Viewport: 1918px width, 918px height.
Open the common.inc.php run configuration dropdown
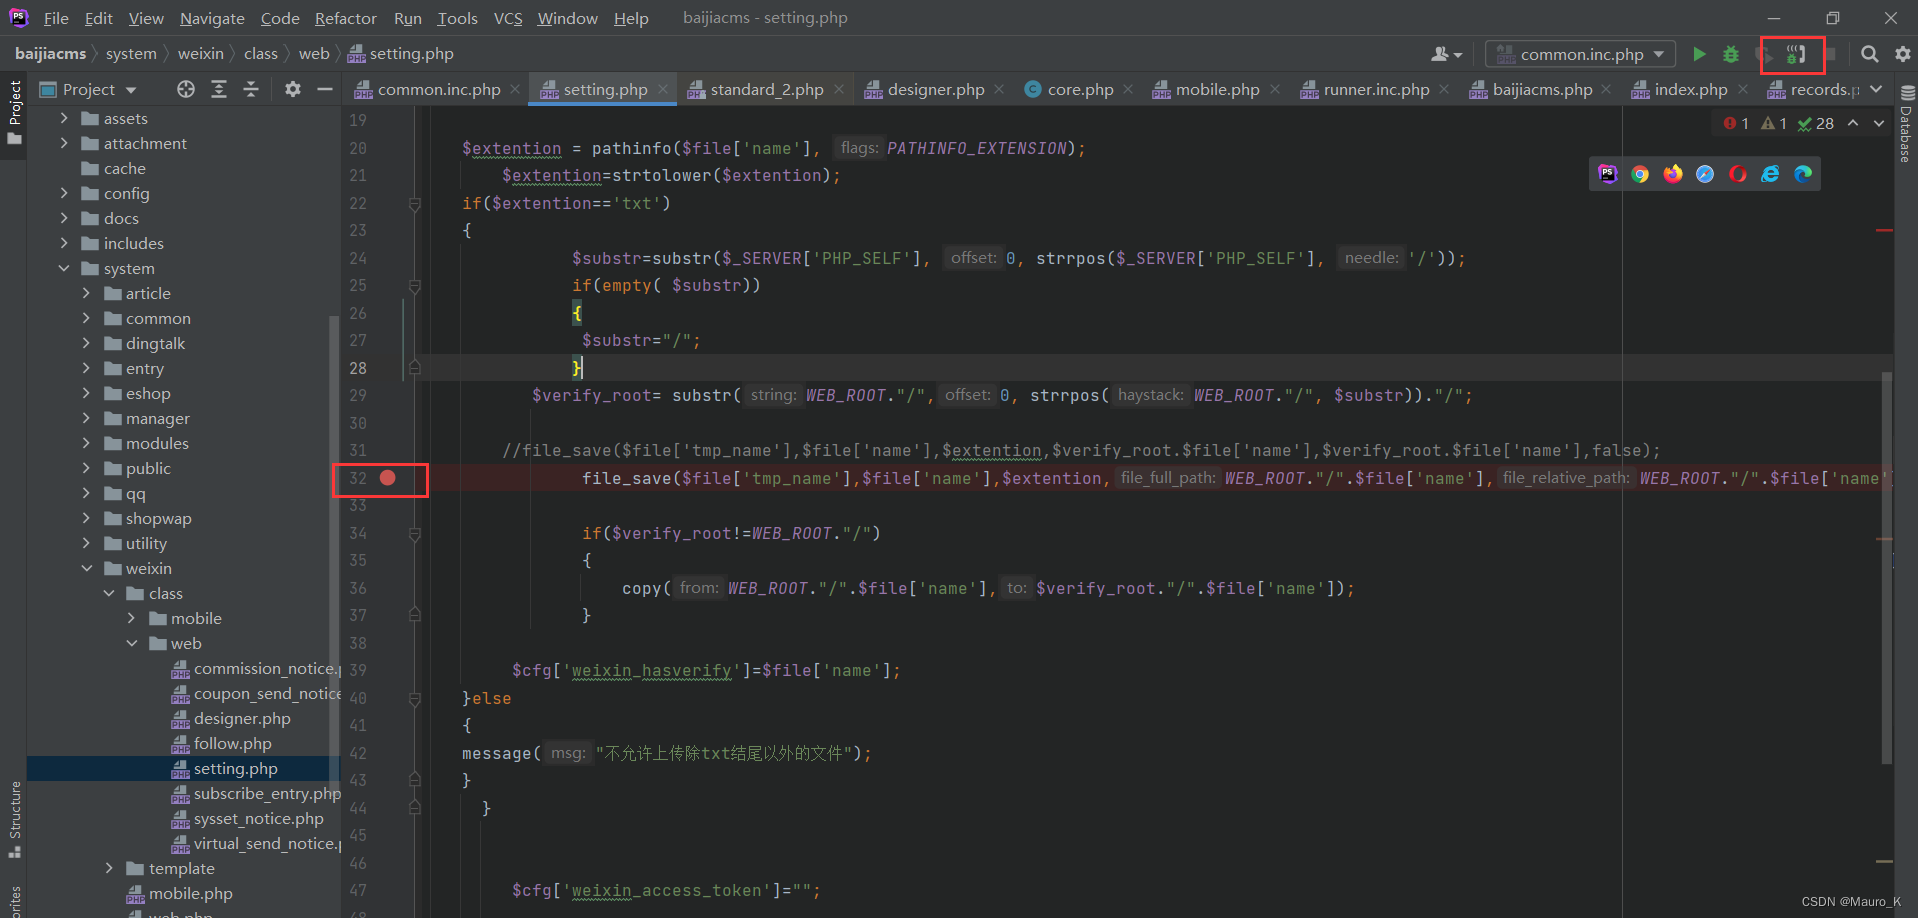coord(1580,54)
